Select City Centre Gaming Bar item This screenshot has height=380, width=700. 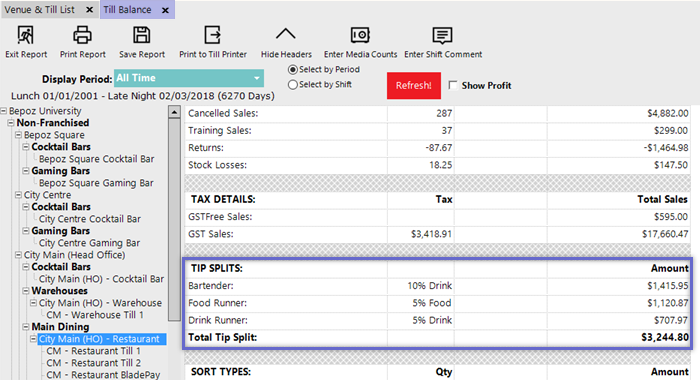89,243
